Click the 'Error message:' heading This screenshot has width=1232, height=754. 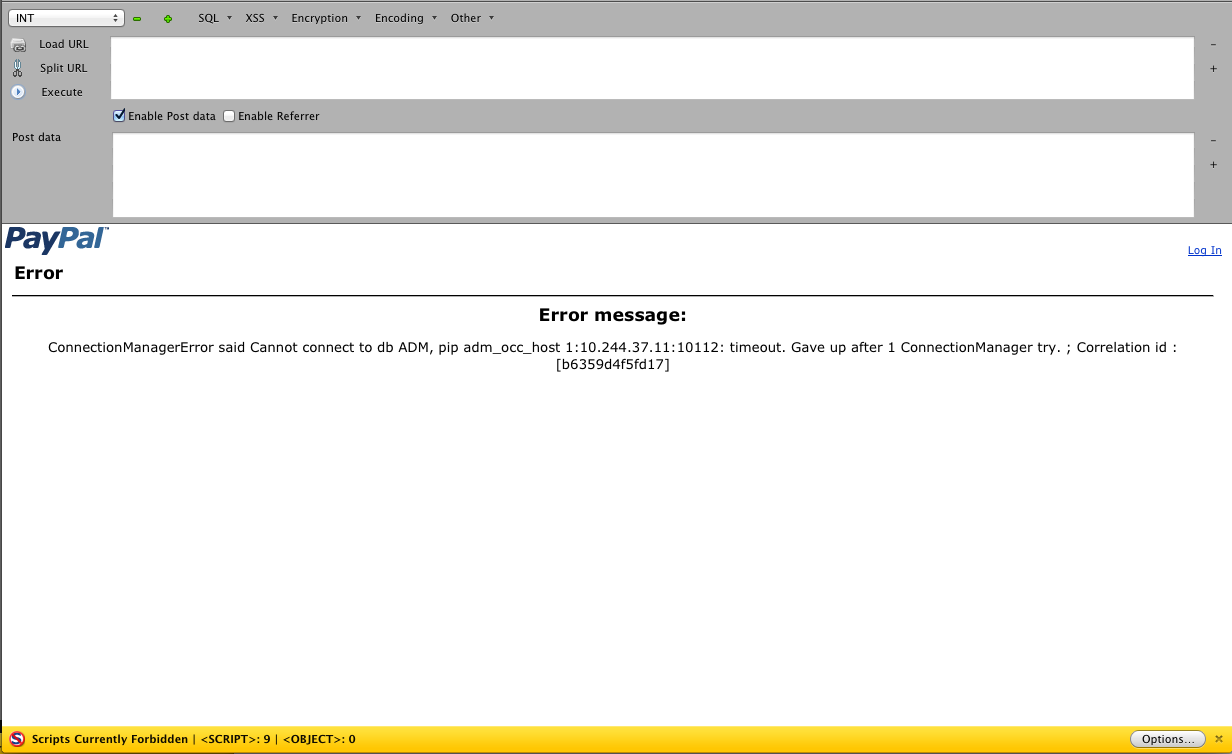coord(613,315)
